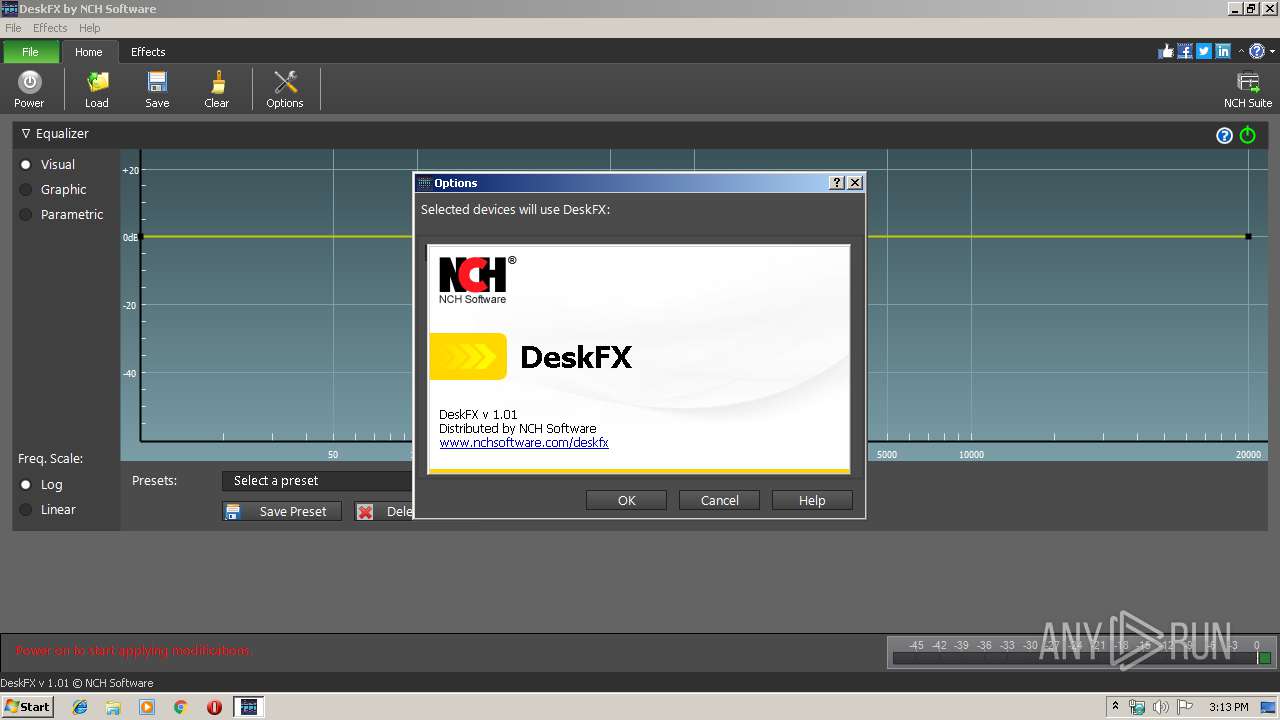
Task: Click the DeskFX splash image
Action: pos(639,359)
